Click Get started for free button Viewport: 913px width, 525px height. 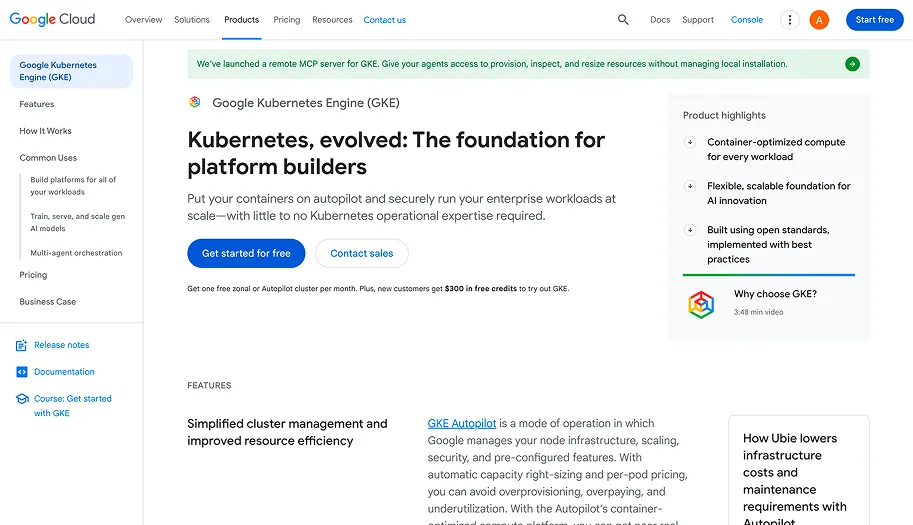246,253
